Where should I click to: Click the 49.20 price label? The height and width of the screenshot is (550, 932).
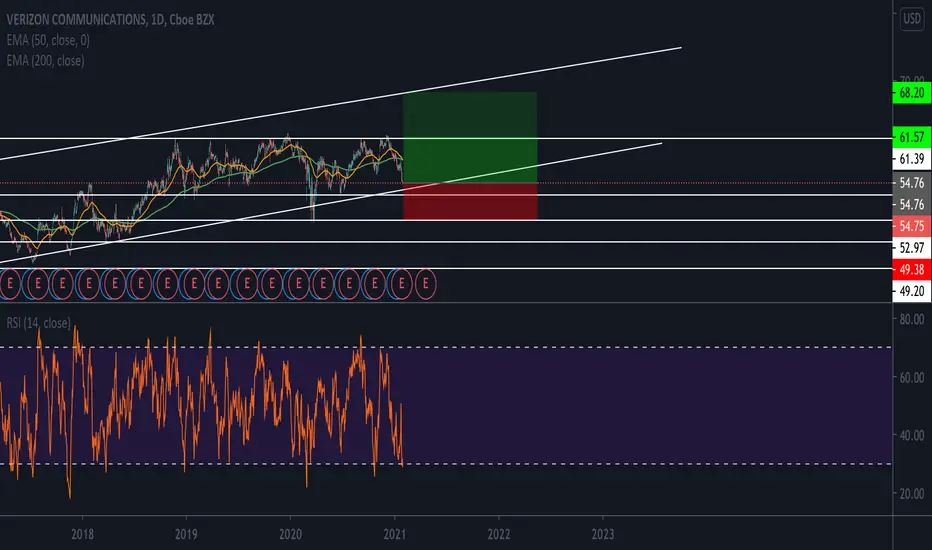pos(912,291)
